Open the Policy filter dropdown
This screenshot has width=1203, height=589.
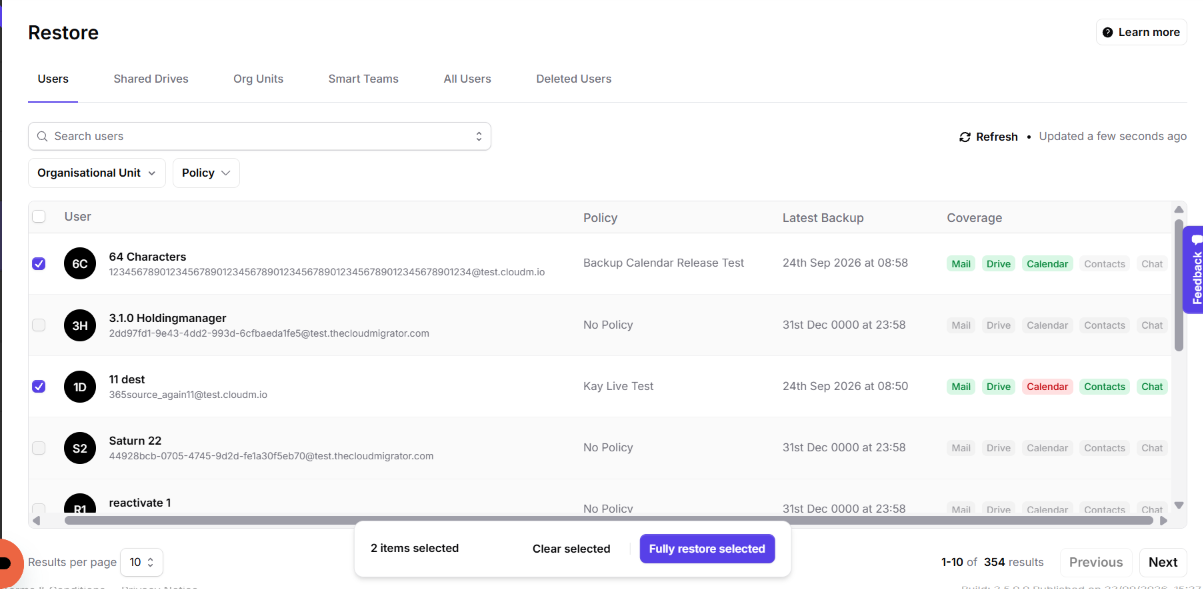click(206, 173)
